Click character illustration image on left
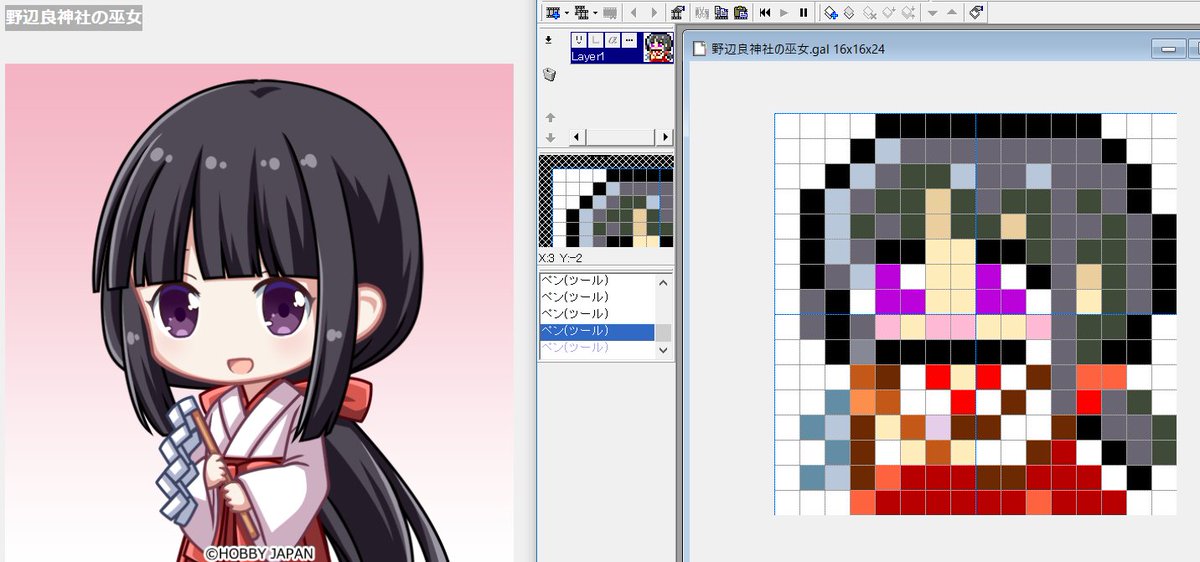Image resolution: width=1200 pixels, height=562 pixels. click(x=259, y=312)
